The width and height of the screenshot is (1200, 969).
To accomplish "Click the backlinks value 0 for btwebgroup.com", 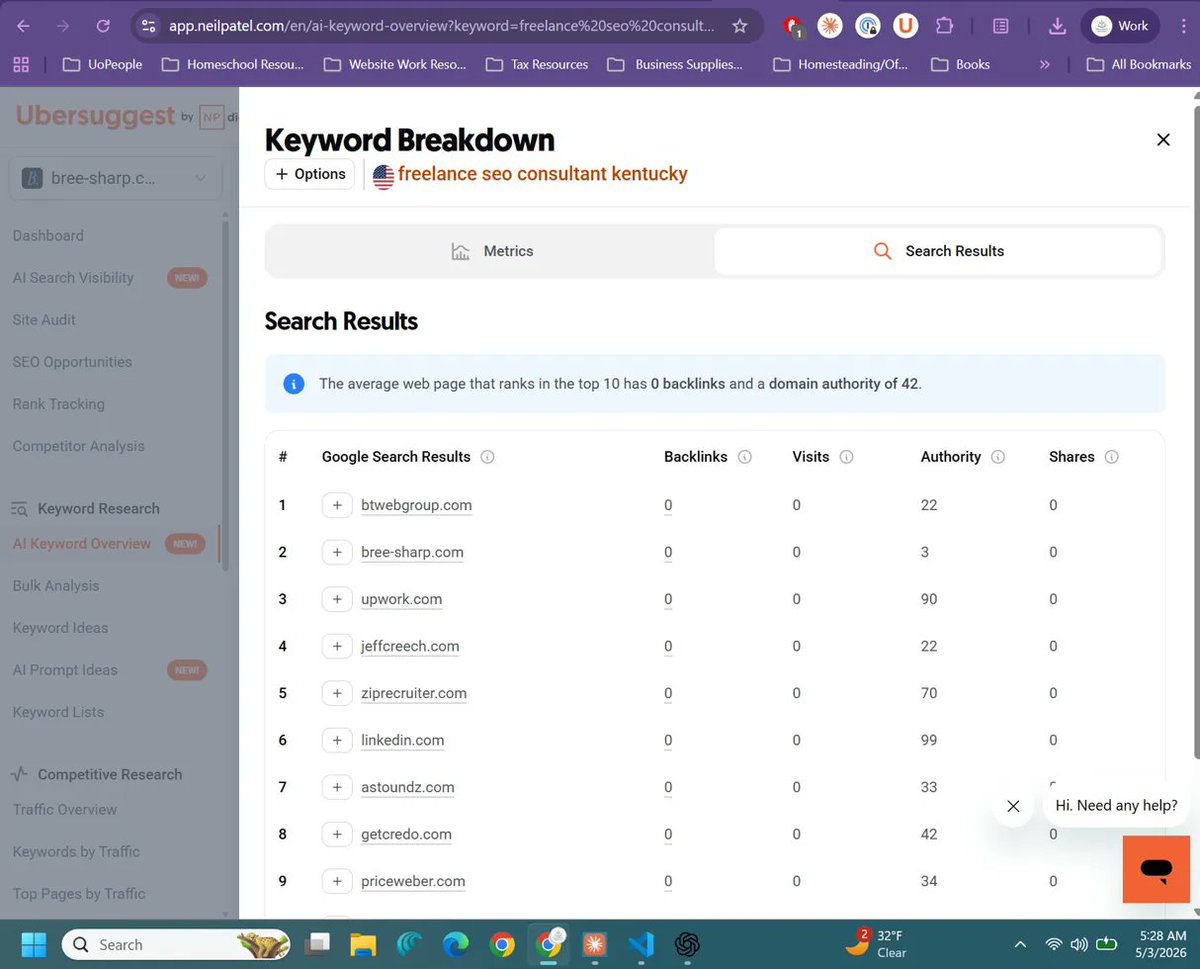I will 668,505.
